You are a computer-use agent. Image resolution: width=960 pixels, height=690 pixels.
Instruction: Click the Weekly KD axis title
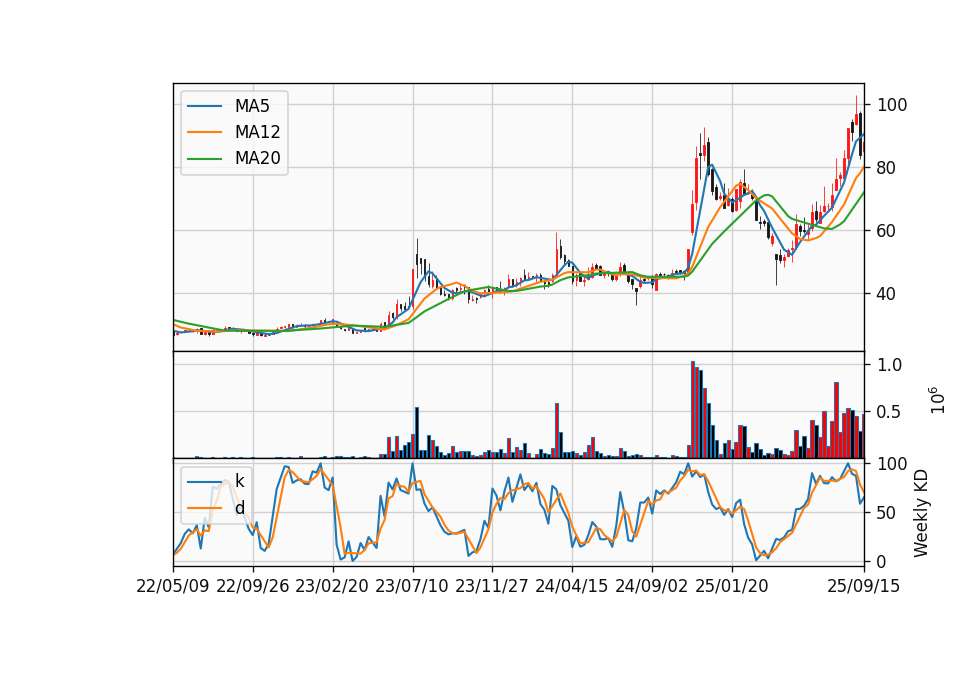coord(921,513)
